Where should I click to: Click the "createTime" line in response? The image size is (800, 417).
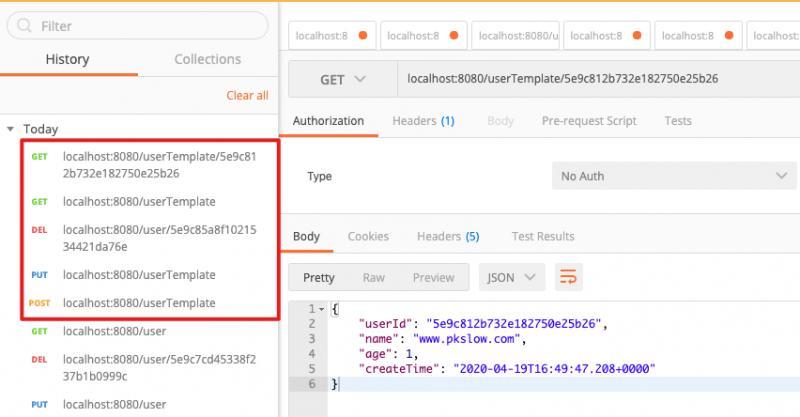[507, 369]
